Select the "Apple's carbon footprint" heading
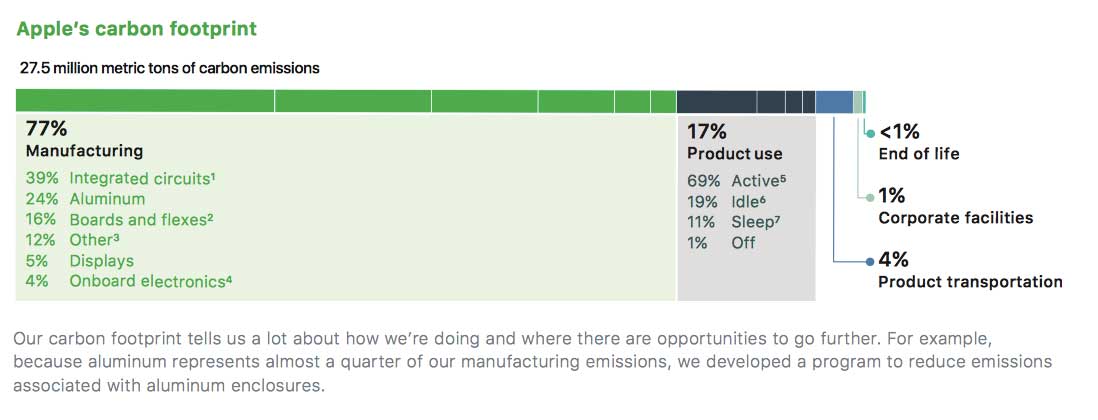 [x=137, y=29]
